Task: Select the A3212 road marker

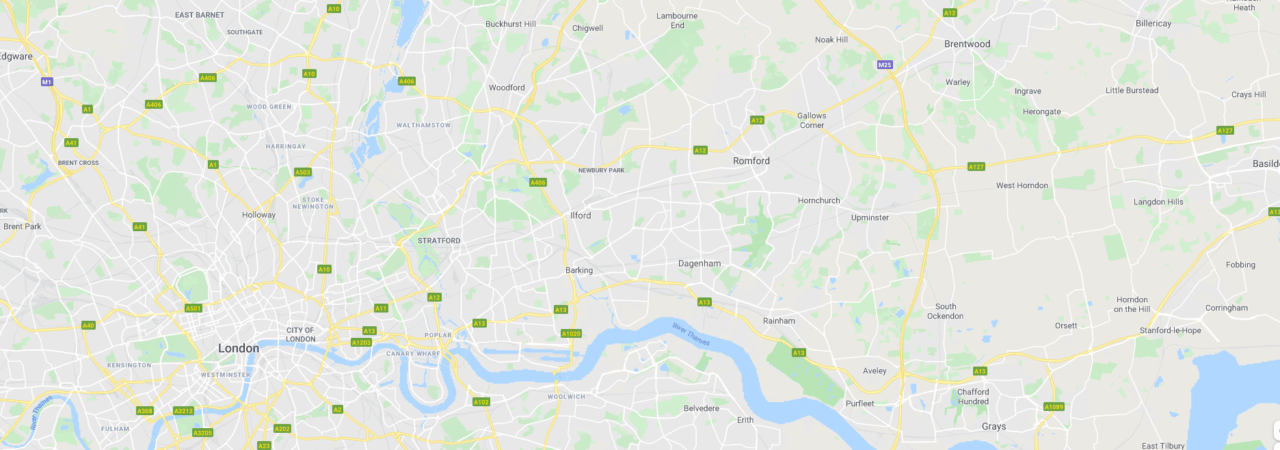Action: tap(183, 411)
